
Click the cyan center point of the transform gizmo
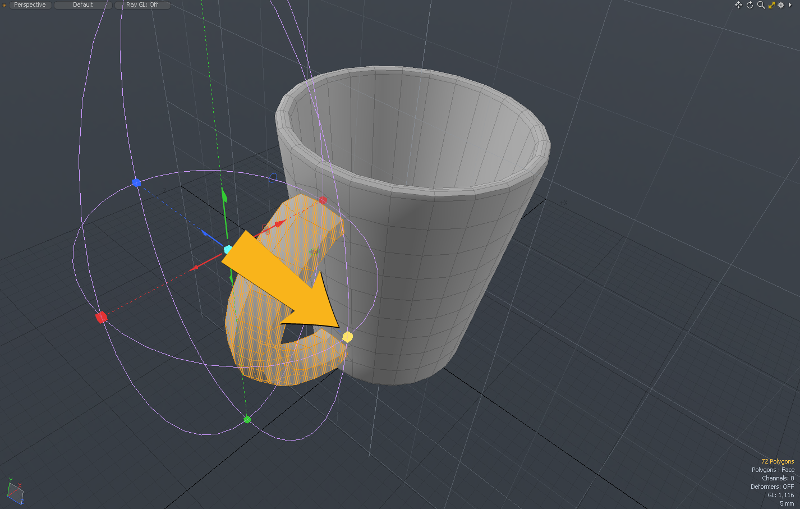click(x=228, y=248)
